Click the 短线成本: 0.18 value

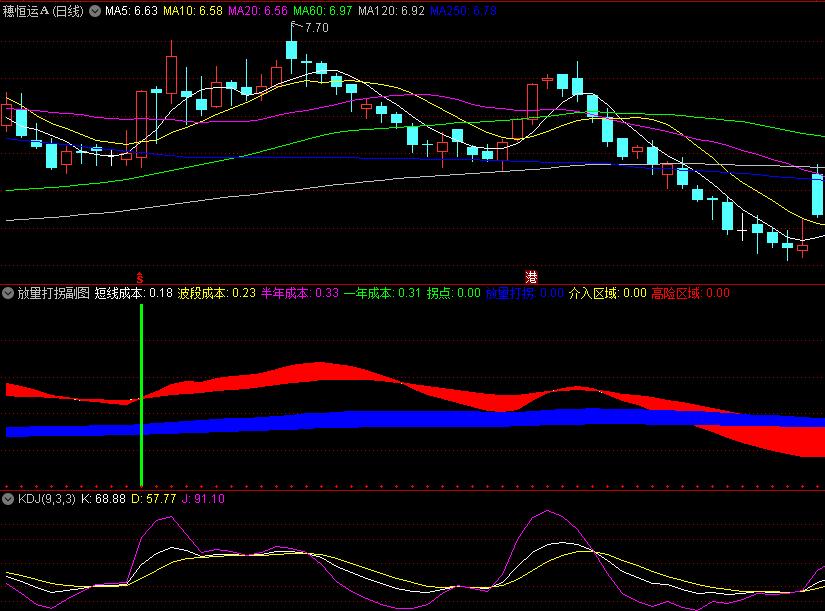(134, 293)
